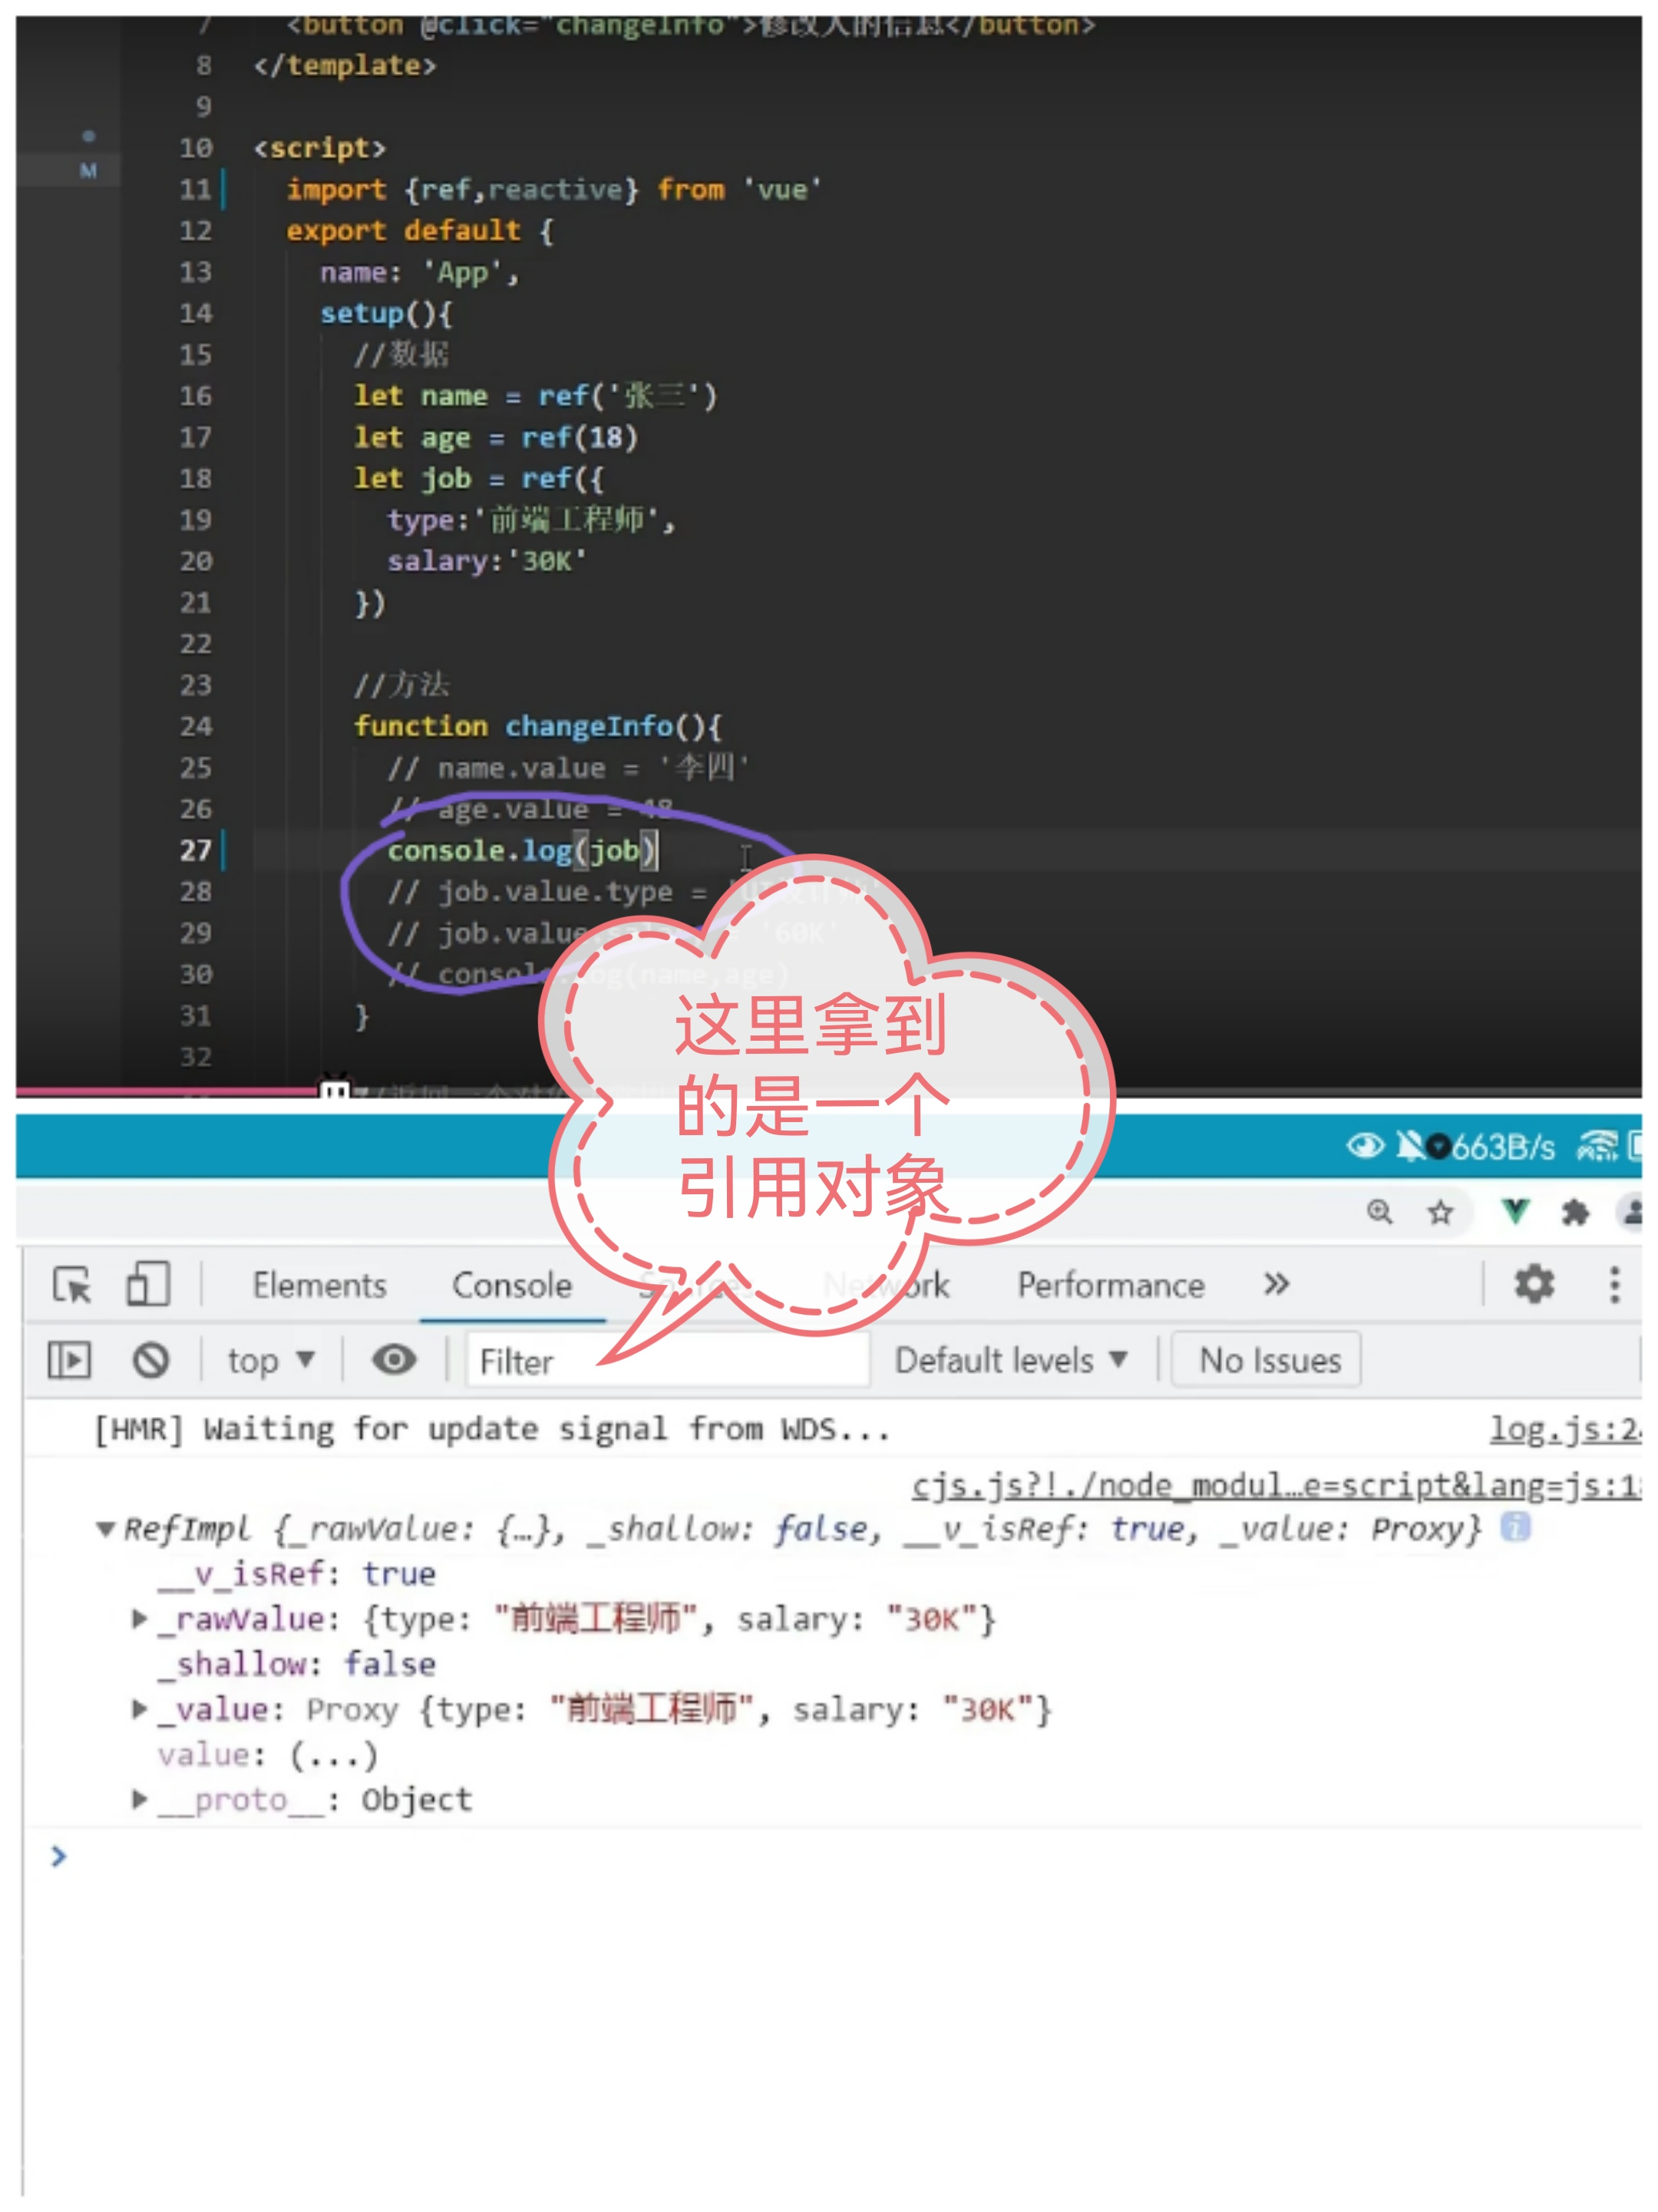Collapse the RefImpl object tree

[105, 1529]
